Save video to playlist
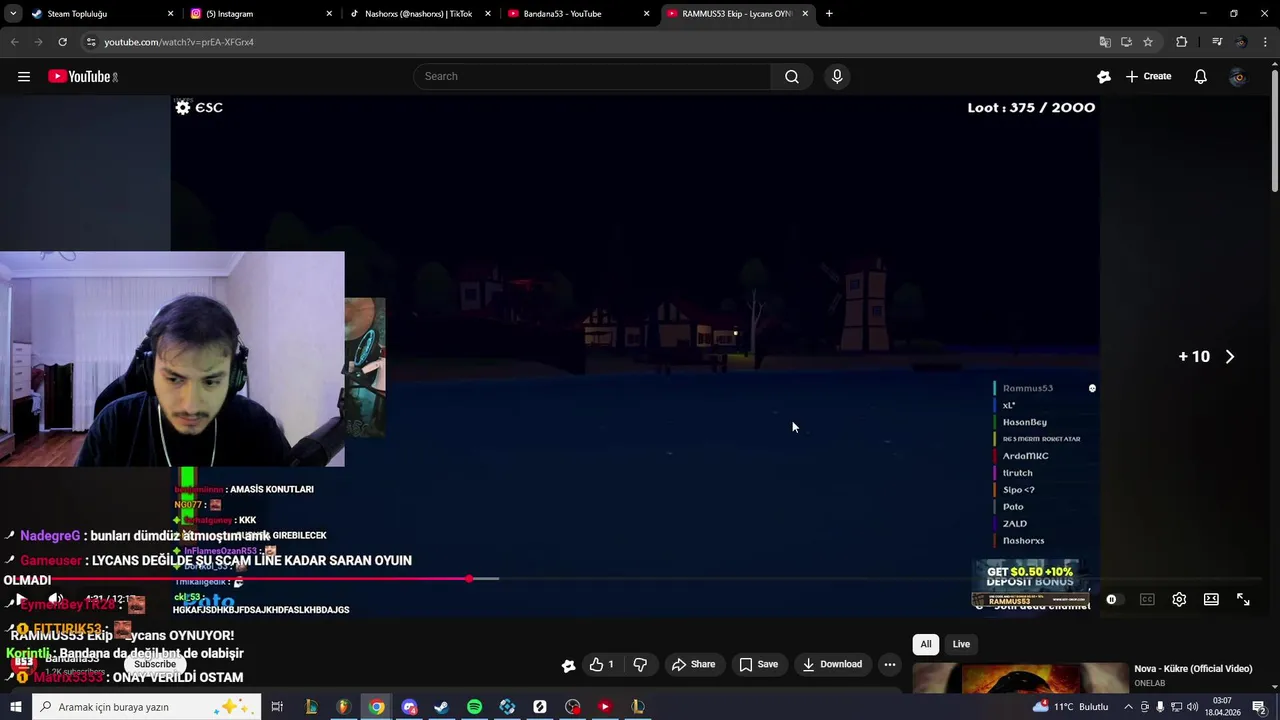Screen dimensions: 1280x720 point(758,664)
